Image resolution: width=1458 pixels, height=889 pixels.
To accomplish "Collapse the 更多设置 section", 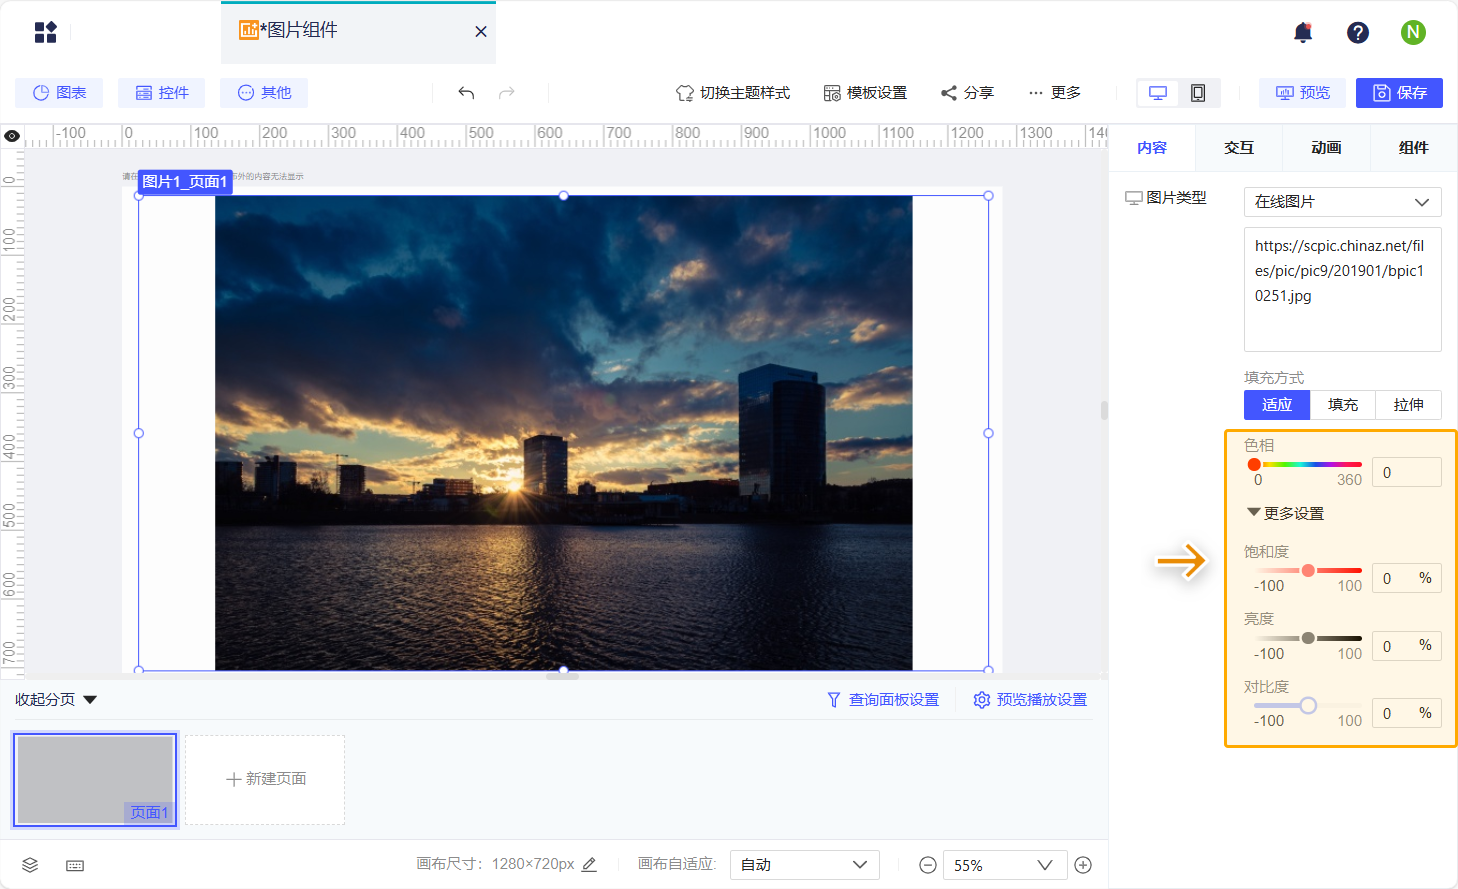I will click(1285, 513).
